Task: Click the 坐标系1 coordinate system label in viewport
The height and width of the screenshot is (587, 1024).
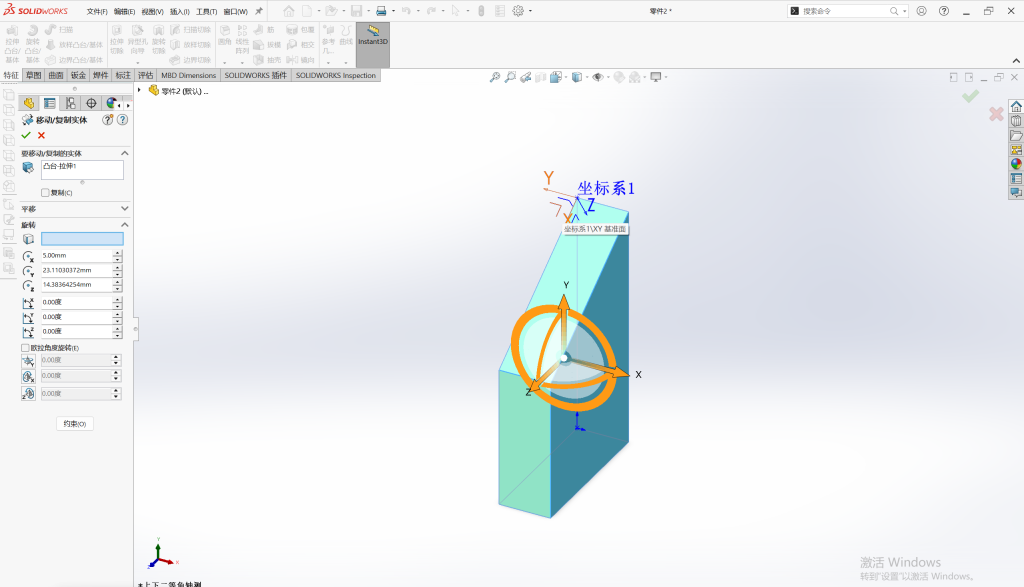Action: coord(605,188)
